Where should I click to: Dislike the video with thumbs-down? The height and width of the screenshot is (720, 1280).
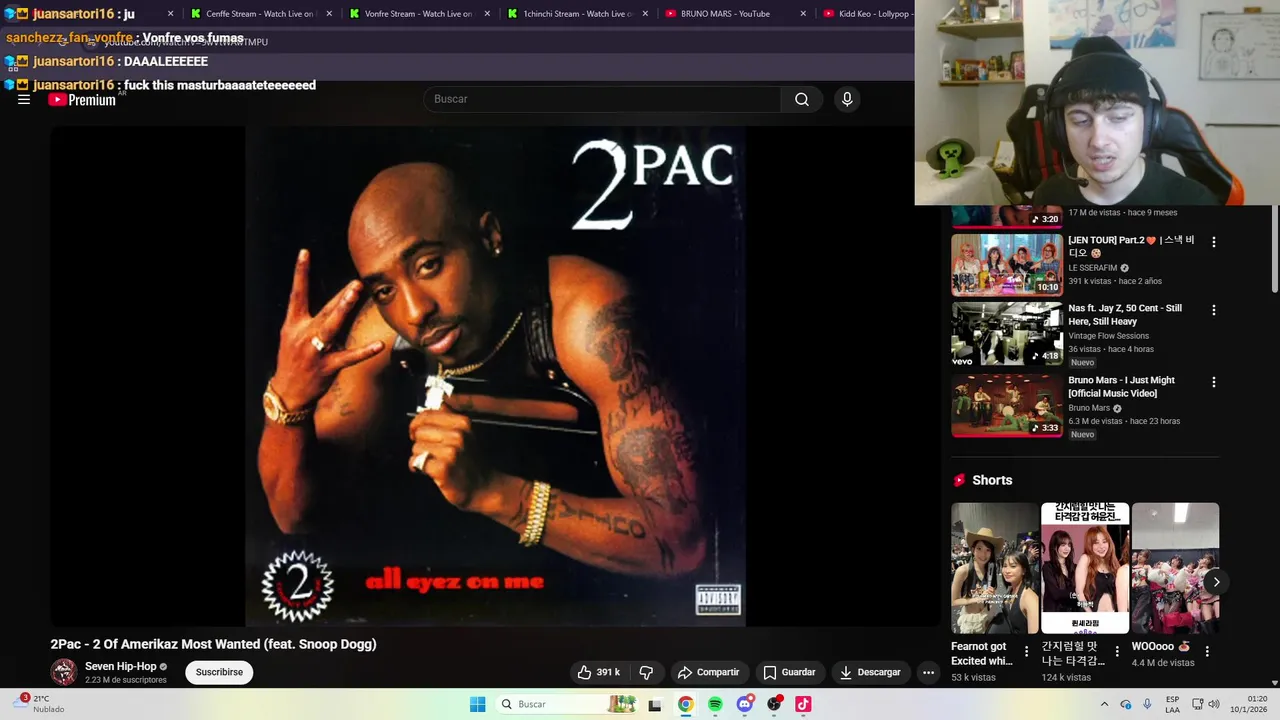pos(646,672)
